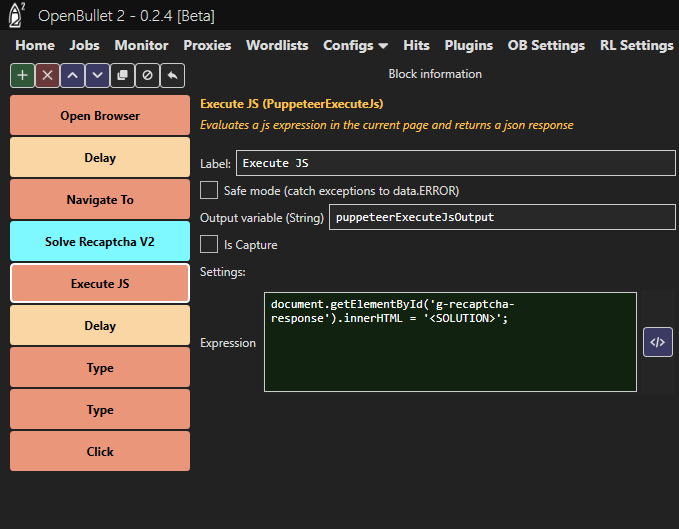Select the Solve Recaptcha V2 block

coord(100,242)
